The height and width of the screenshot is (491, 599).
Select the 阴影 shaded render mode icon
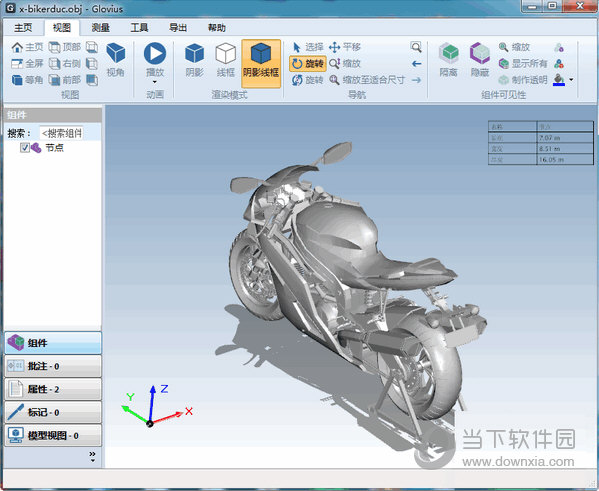[194, 60]
